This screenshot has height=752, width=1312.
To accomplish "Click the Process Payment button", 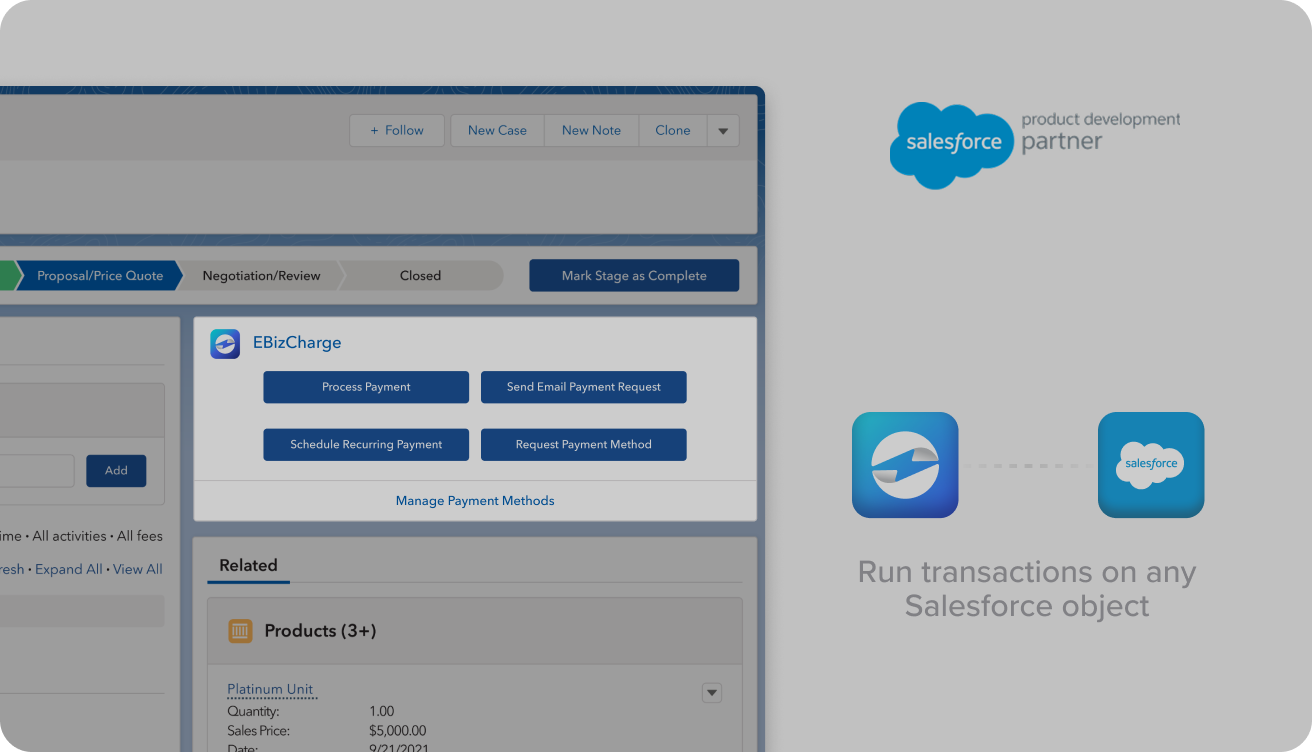I will click(x=366, y=387).
